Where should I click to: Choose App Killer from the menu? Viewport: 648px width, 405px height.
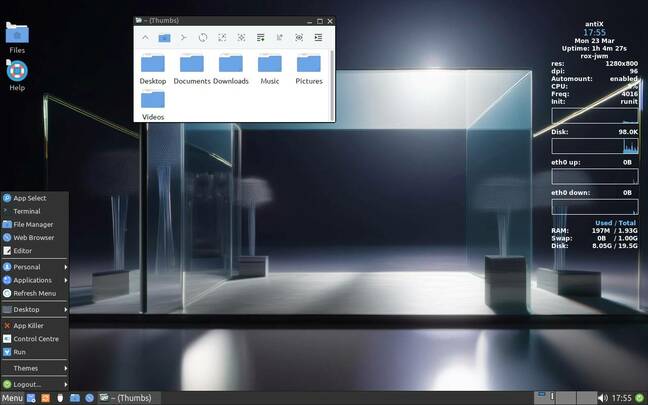(x=28, y=325)
